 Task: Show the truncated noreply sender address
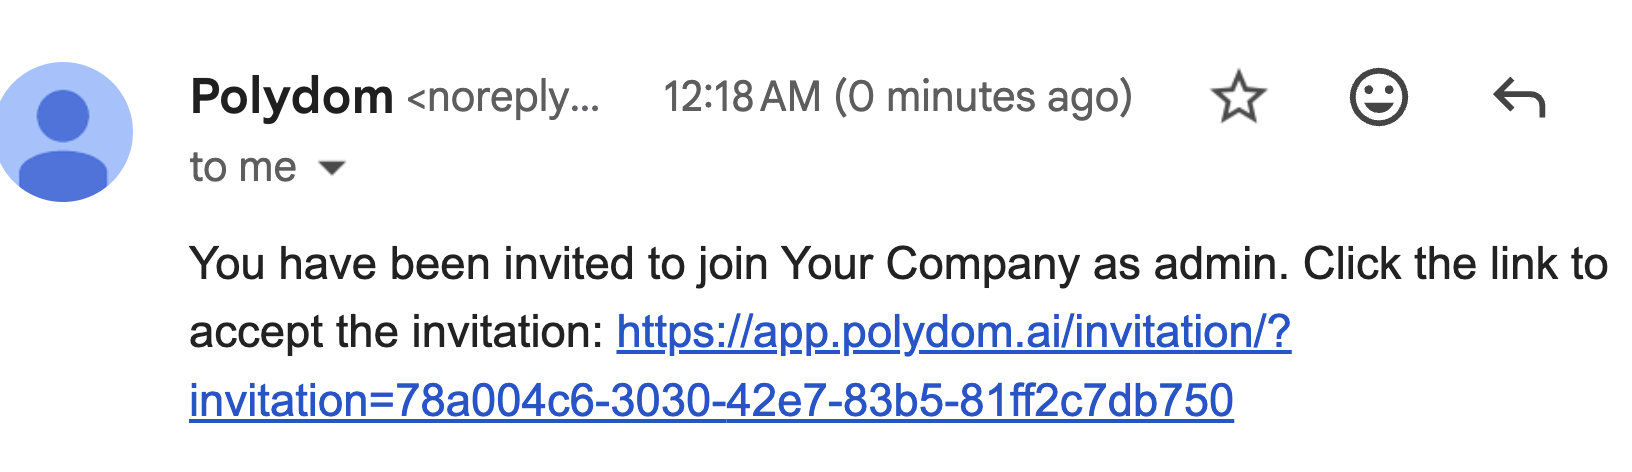503,98
